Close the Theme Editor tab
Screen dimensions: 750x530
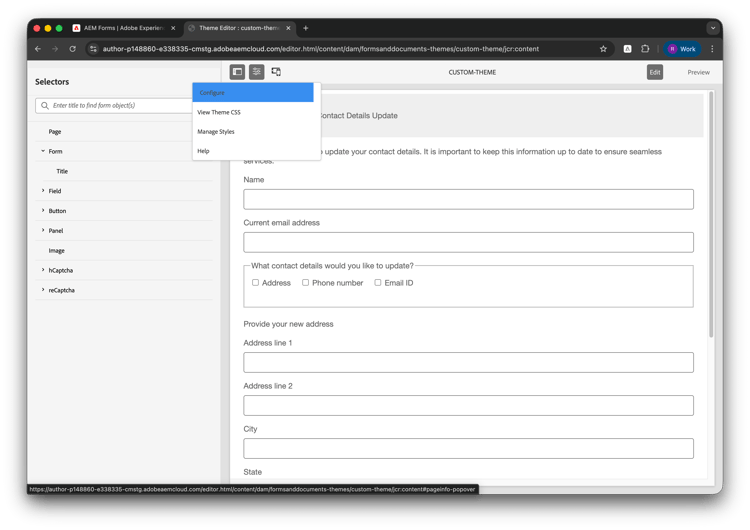click(x=288, y=28)
